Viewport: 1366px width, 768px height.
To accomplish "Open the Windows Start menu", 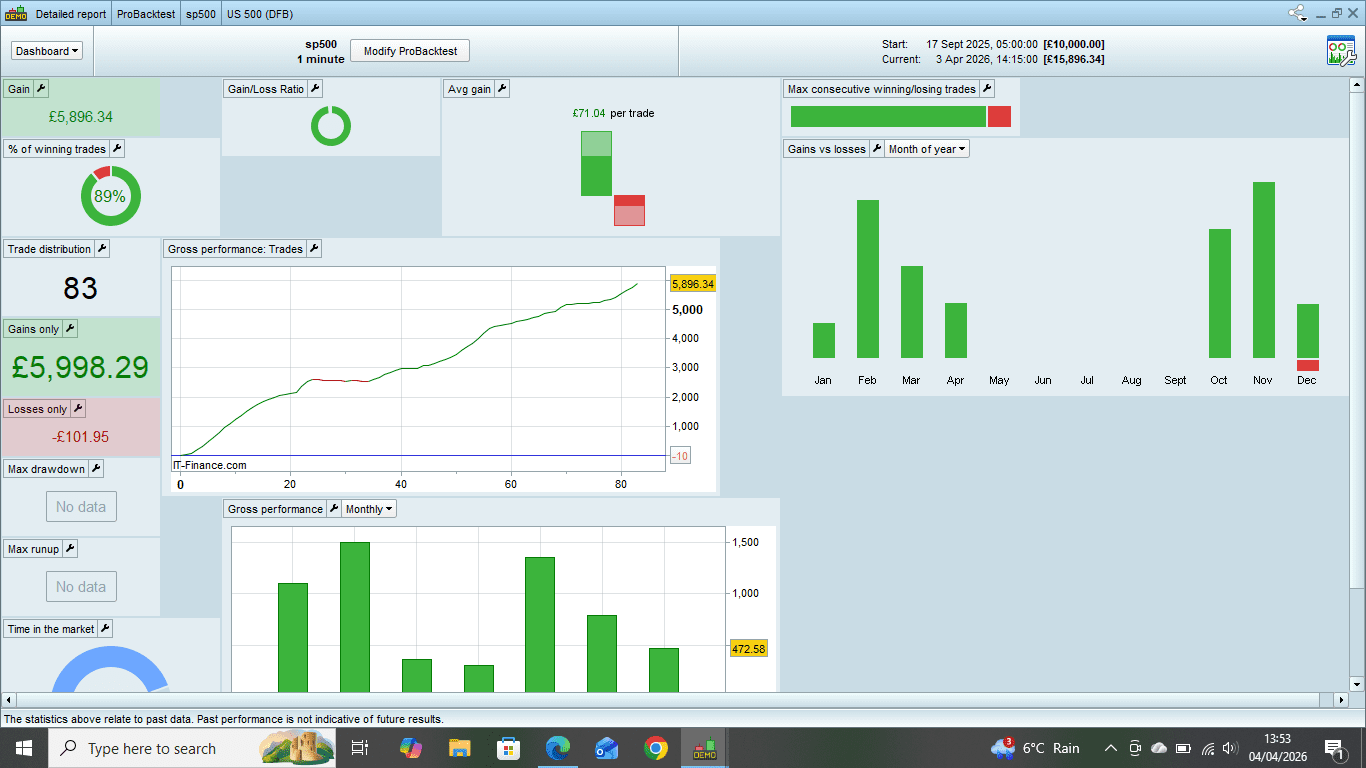I will point(24,748).
